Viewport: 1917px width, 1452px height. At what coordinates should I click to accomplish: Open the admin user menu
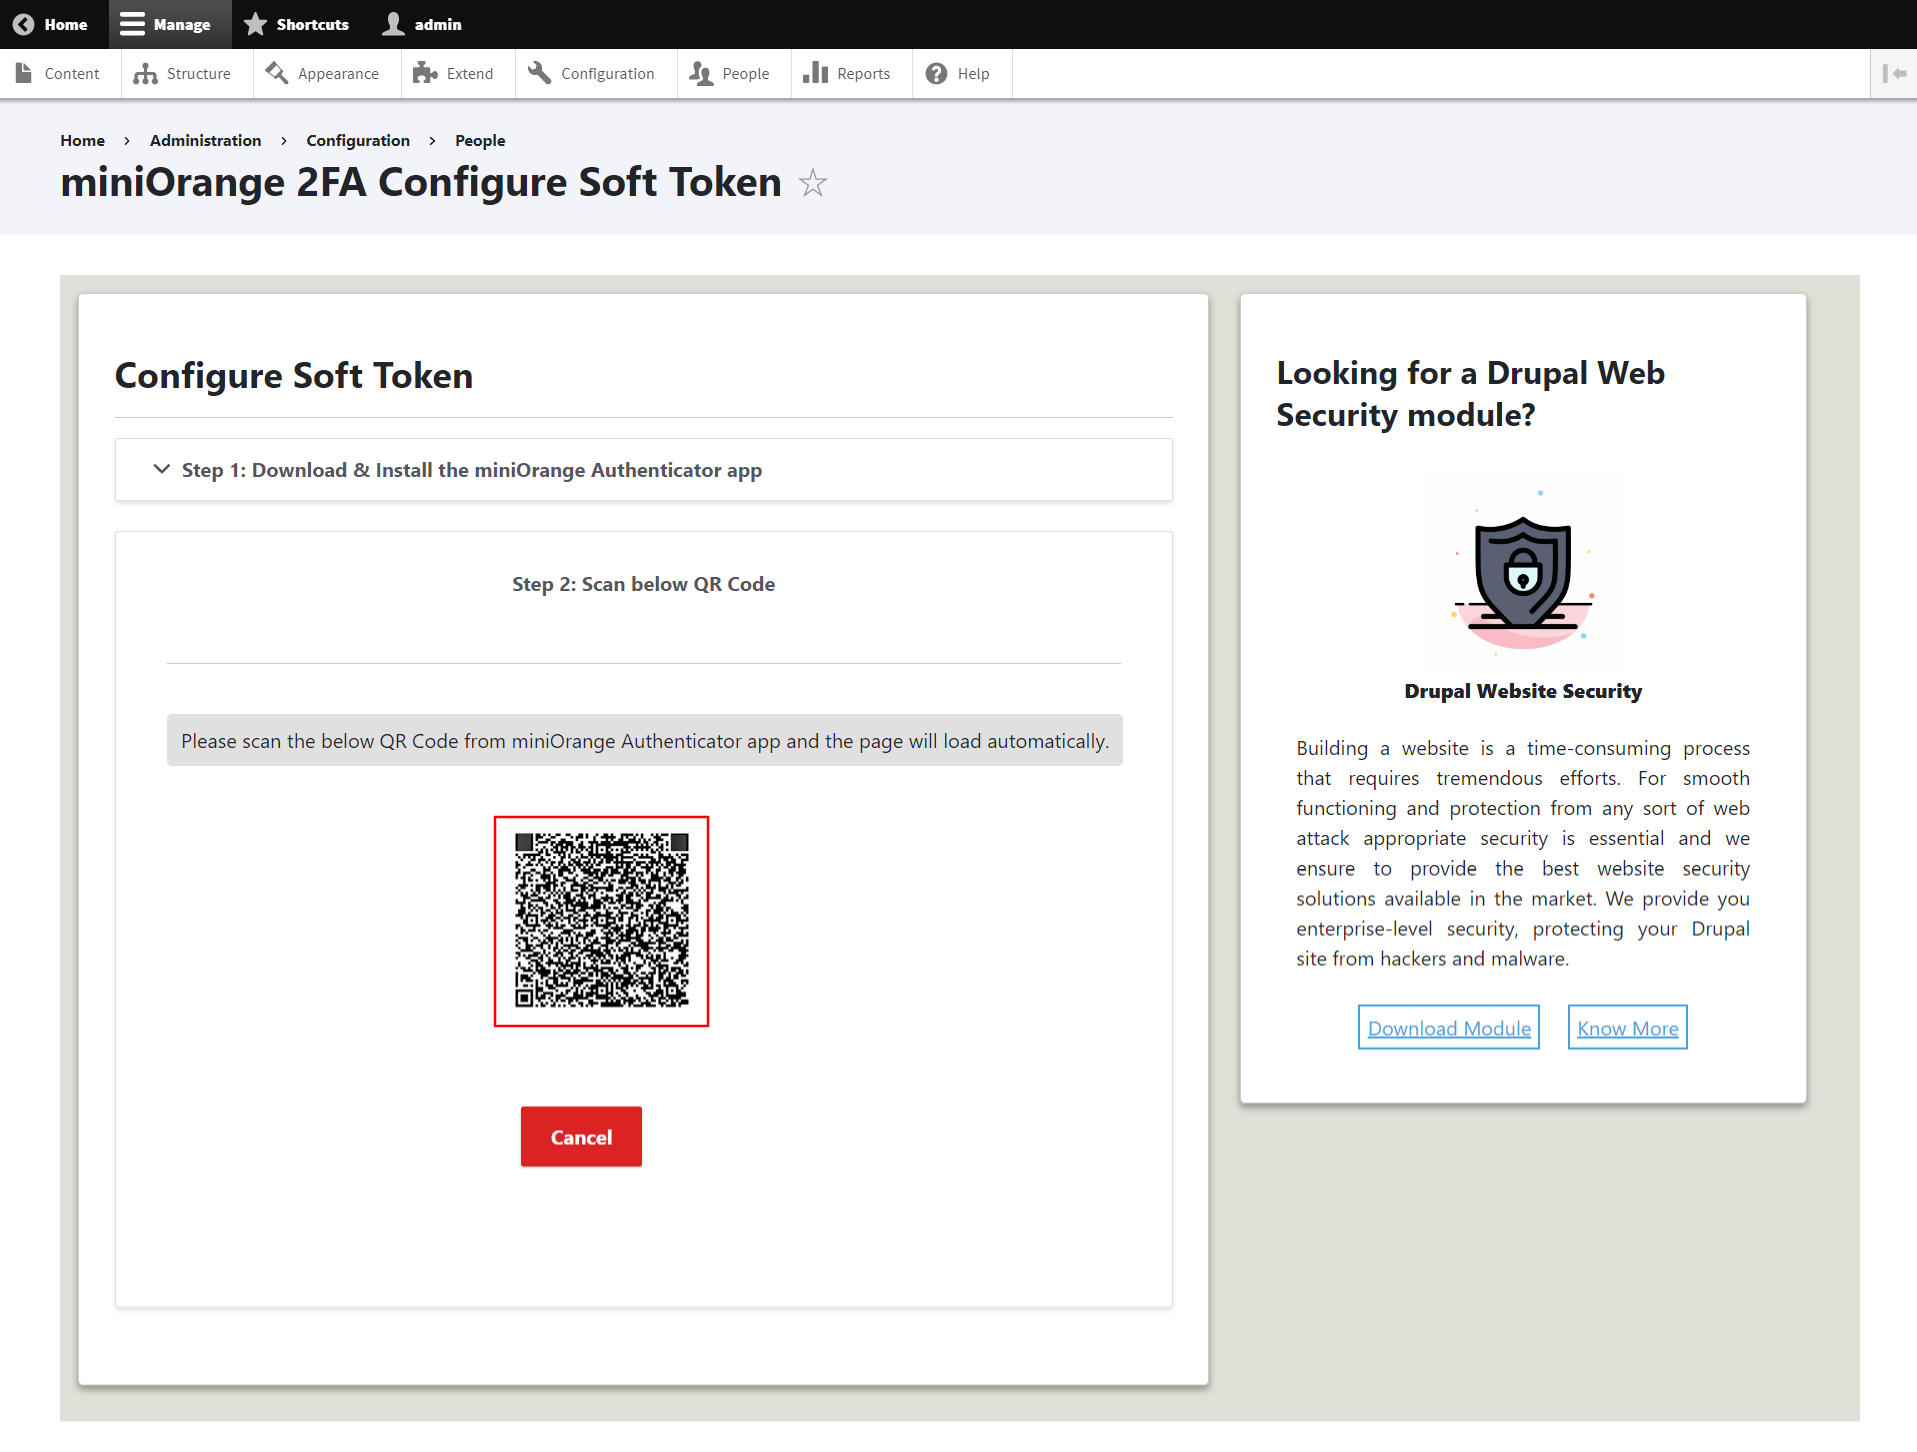tap(422, 24)
